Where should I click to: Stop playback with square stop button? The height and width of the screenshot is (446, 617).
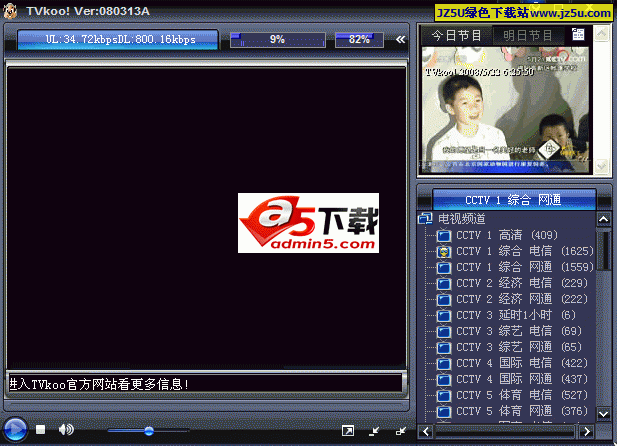41,429
